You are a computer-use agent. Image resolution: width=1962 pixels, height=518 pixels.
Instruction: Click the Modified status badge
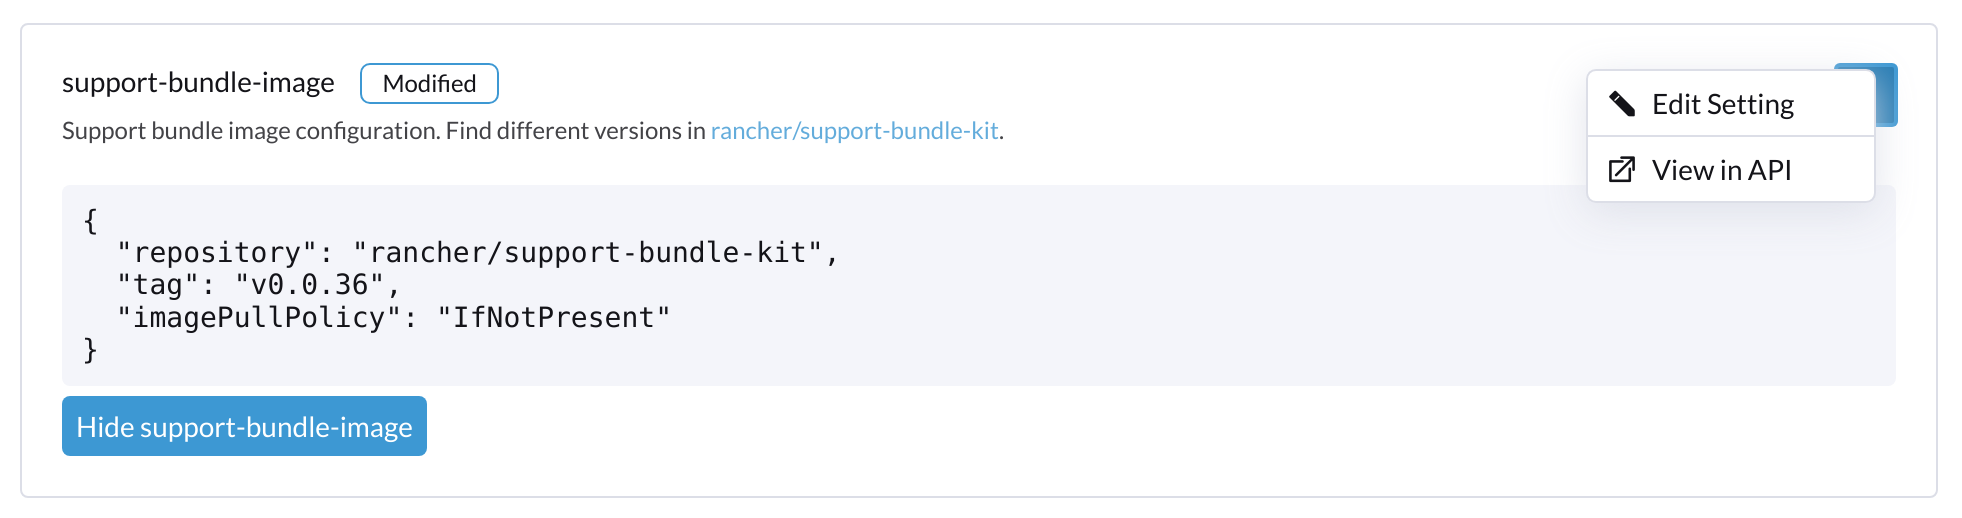tap(429, 84)
